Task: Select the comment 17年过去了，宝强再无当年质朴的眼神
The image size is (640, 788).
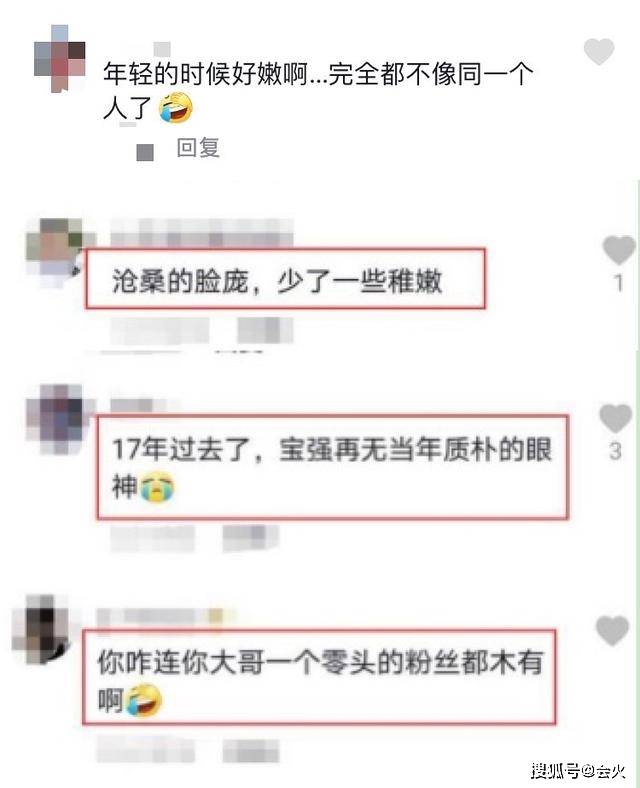Action: [x=332, y=468]
